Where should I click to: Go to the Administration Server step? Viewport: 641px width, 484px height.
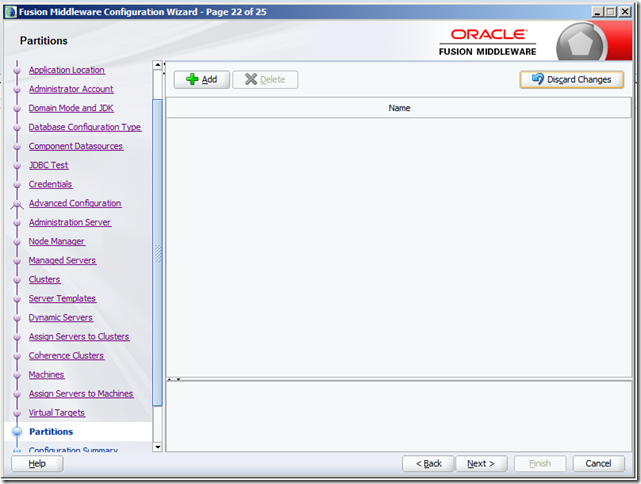(70, 222)
